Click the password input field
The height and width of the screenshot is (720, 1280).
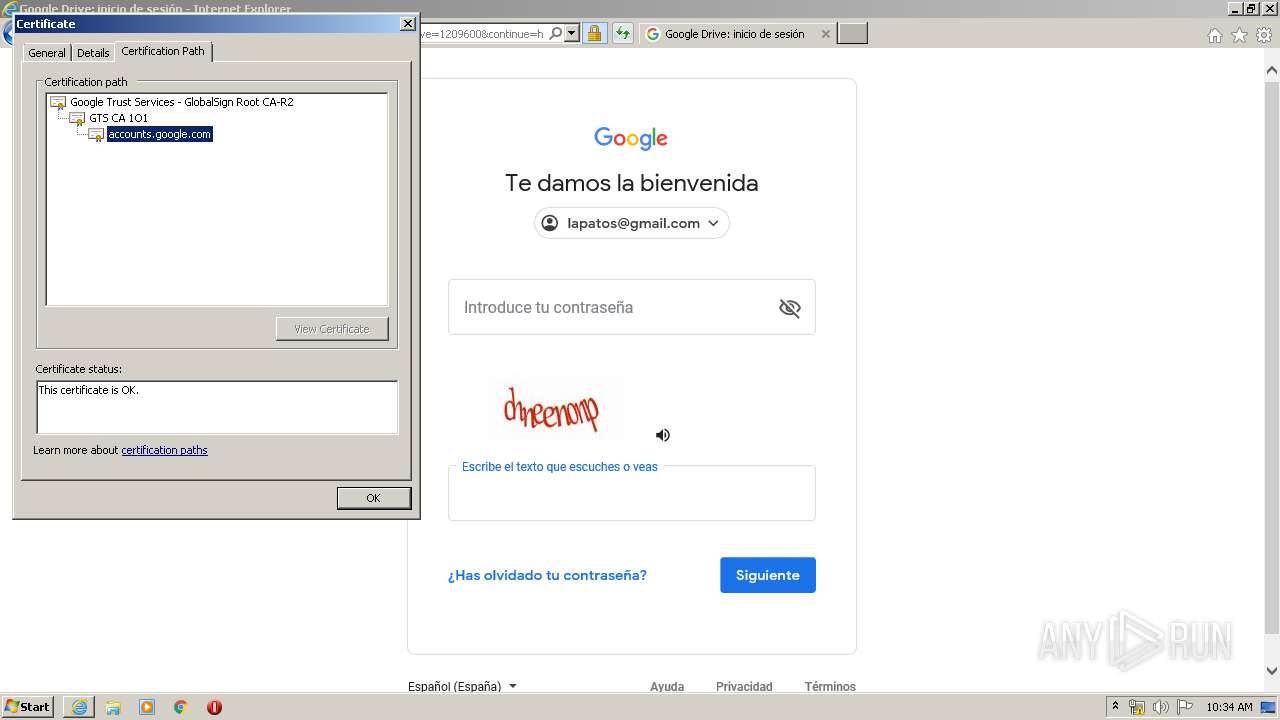pos(632,307)
